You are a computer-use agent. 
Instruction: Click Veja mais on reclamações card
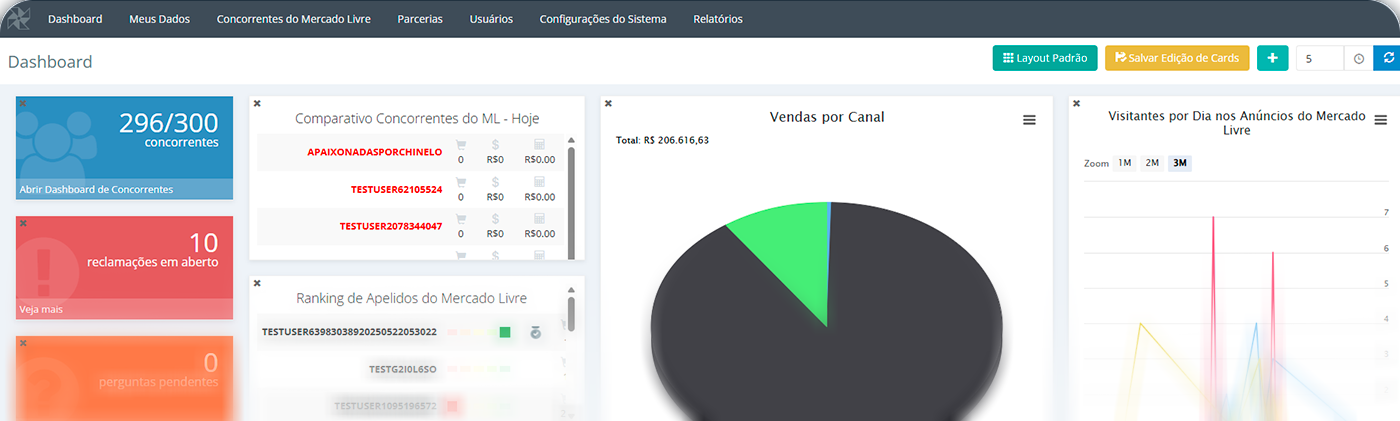(x=41, y=309)
